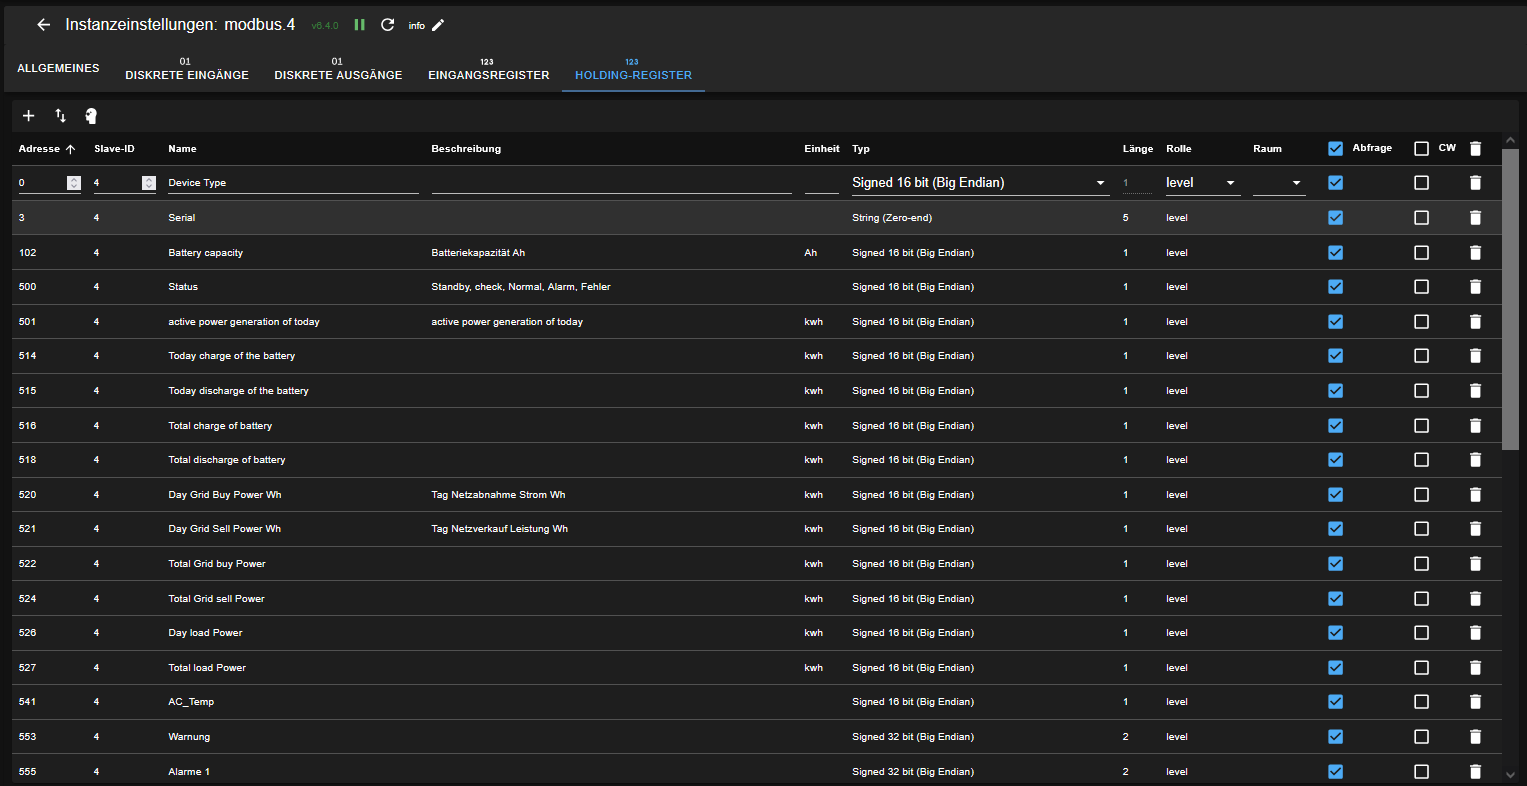Image resolution: width=1527 pixels, height=786 pixels.
Task: Open the Raum dropdown in the Device Type row
Action: pyautogui.click(x=1279, y=183)
